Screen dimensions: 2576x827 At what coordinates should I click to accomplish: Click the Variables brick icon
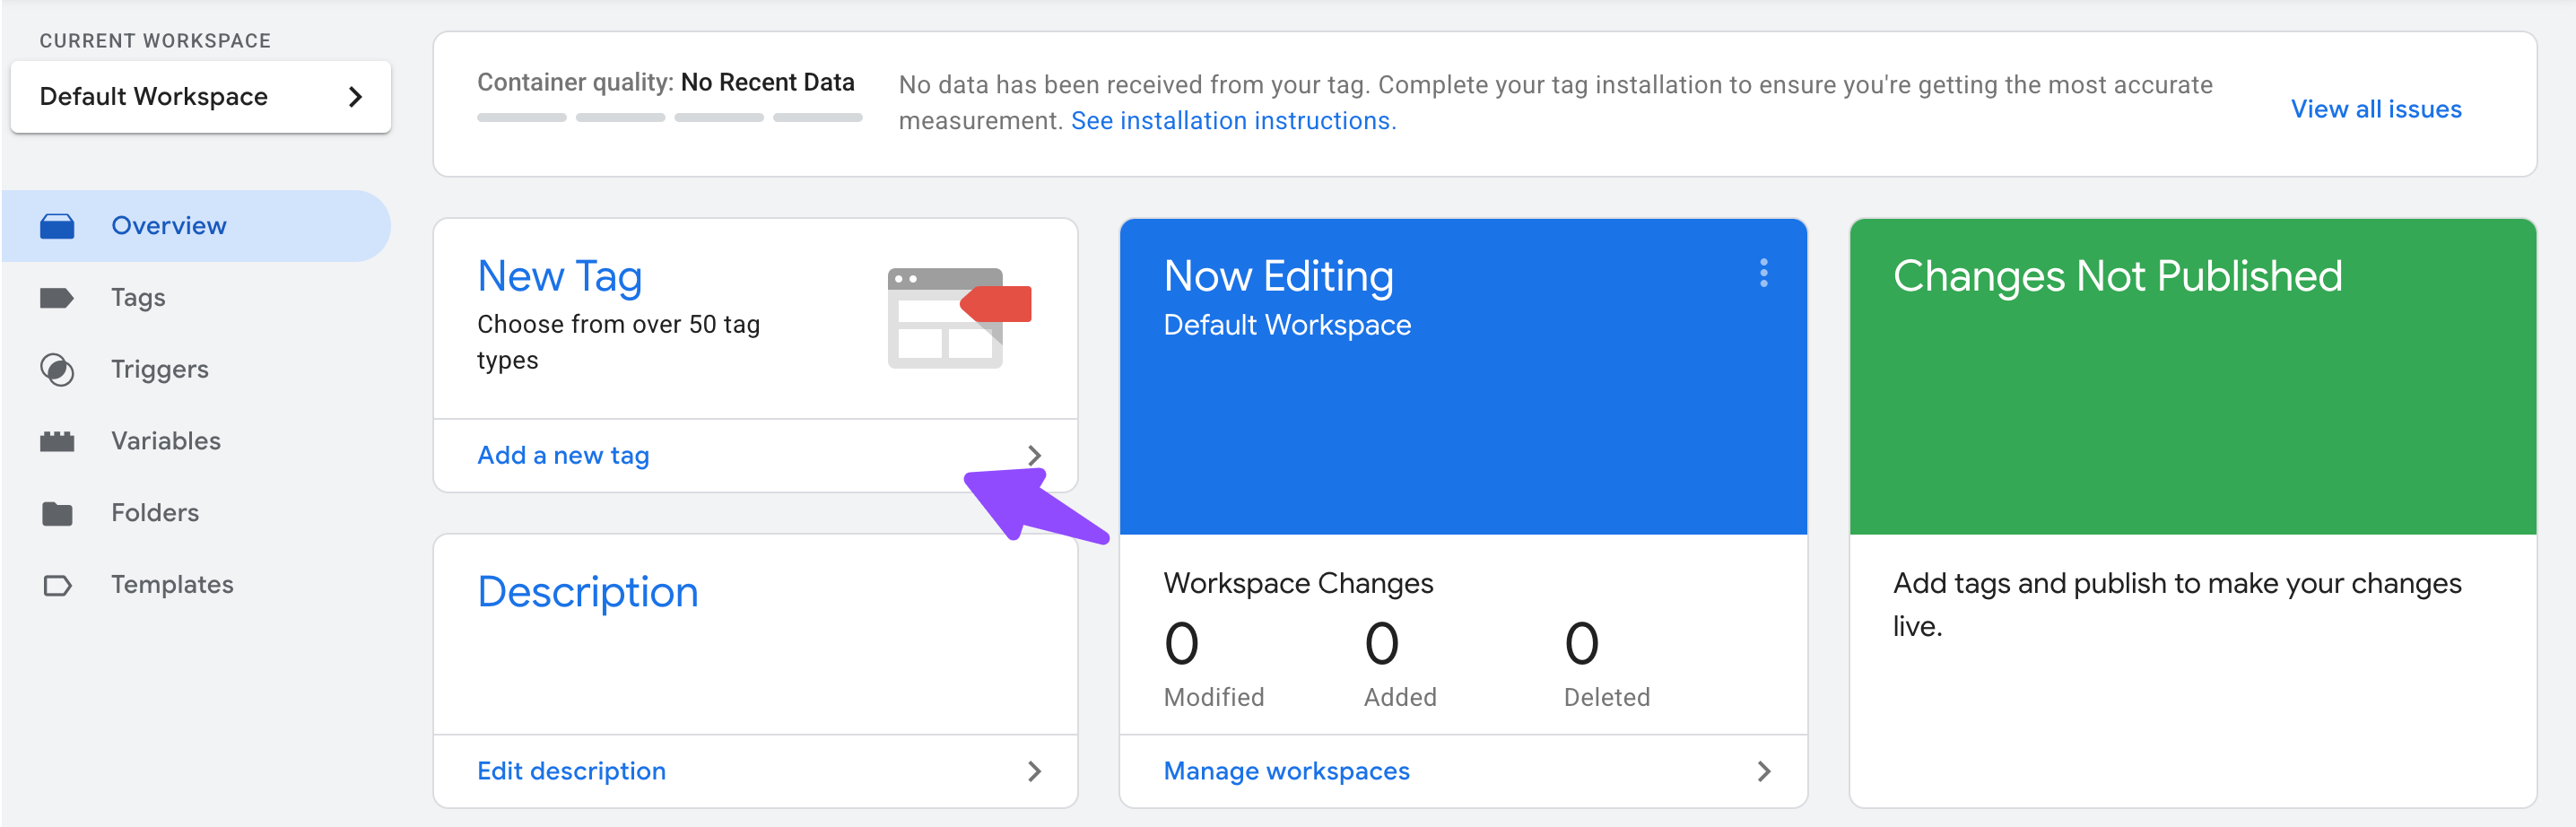coord(57,441)
